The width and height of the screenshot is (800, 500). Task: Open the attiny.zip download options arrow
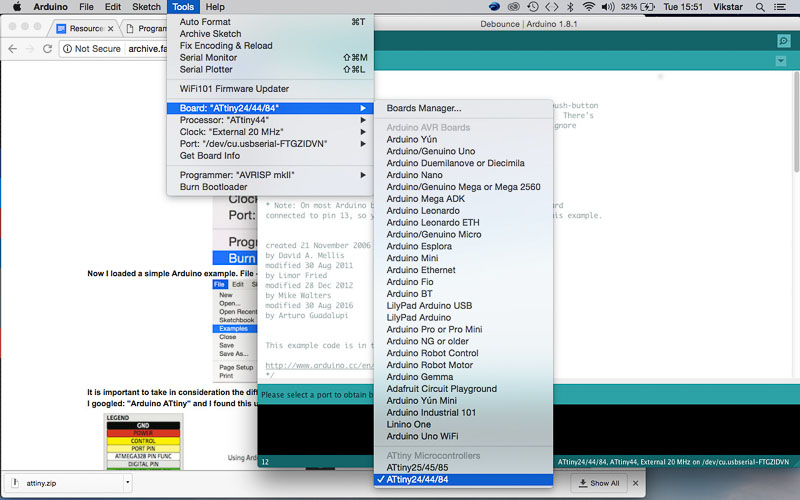pyautogui.click(x=127, y=482)
